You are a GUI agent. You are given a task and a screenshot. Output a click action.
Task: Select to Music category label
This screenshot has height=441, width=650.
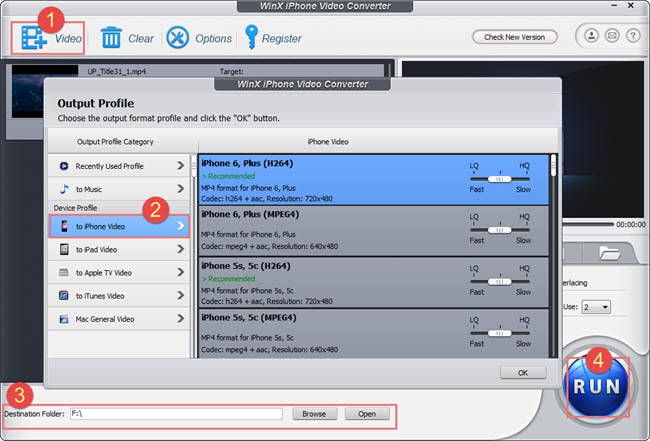89,189
